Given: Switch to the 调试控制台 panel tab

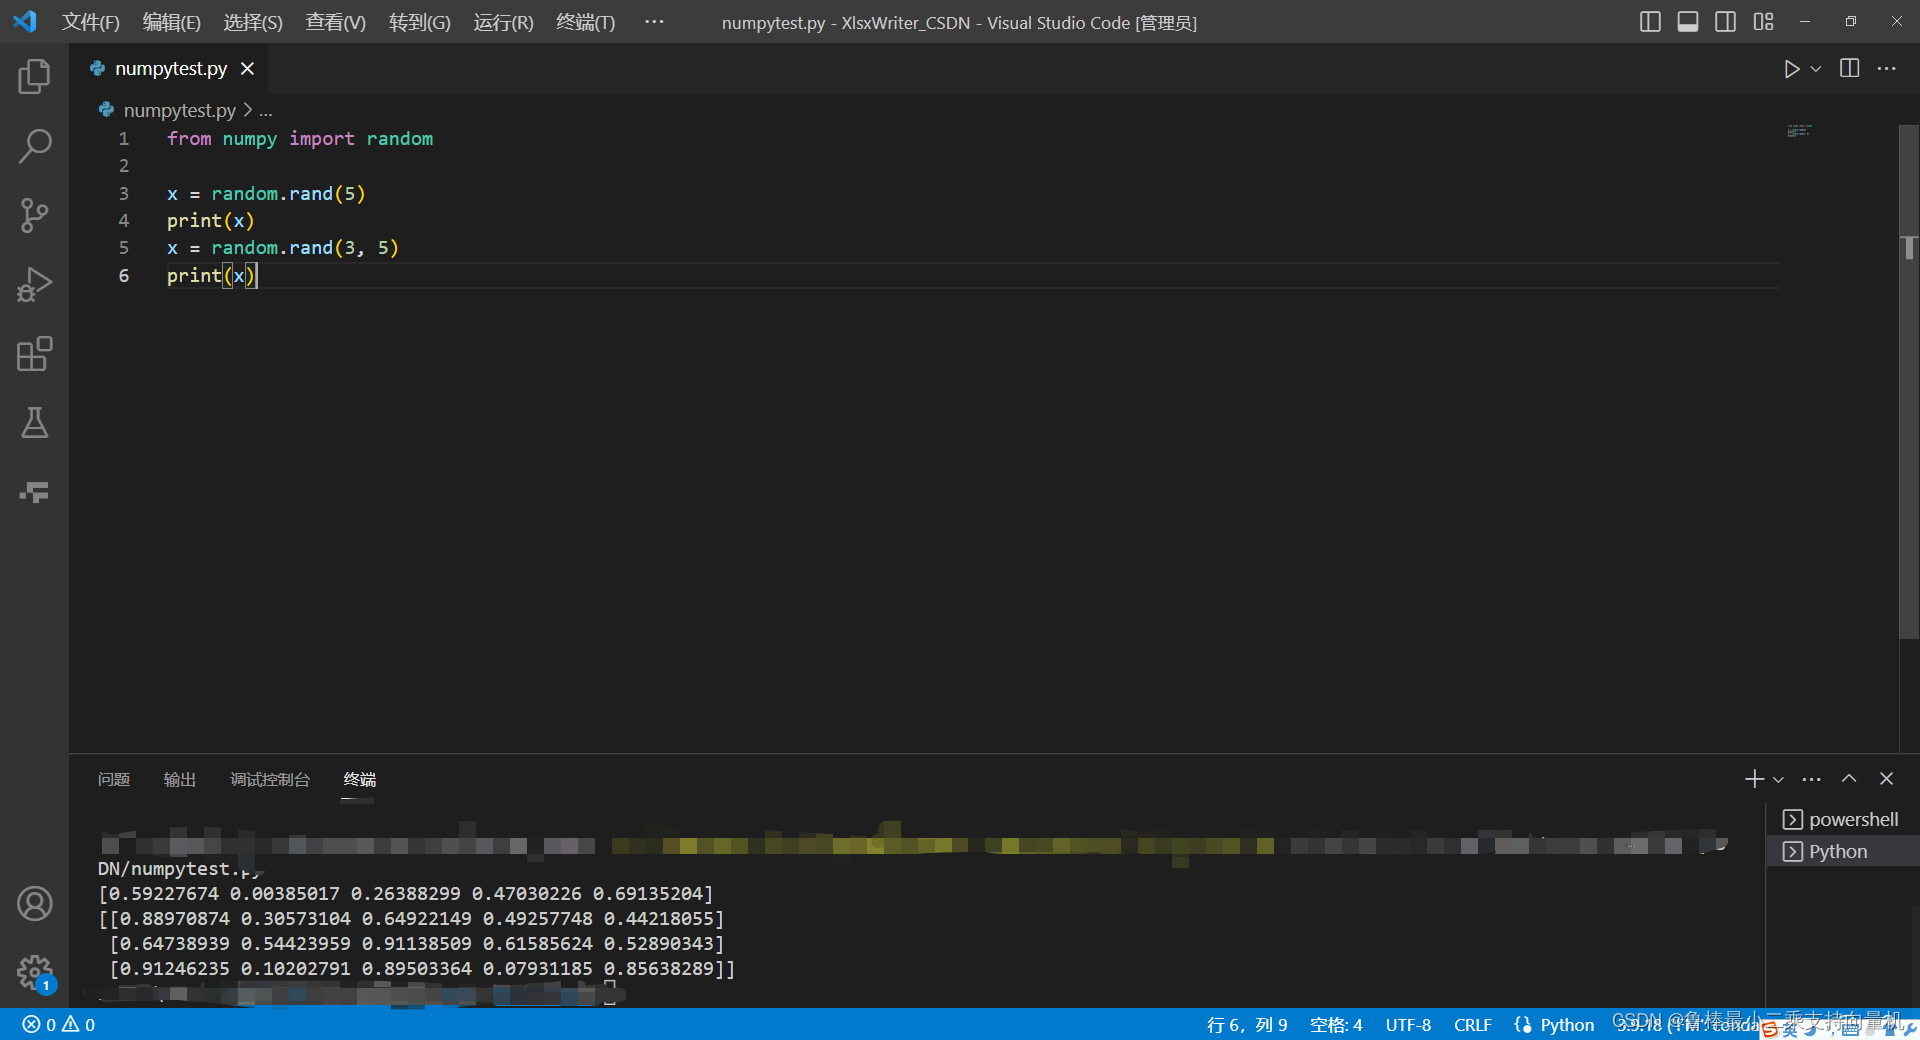Looking at the screenshot, I should tap(270, 780).
